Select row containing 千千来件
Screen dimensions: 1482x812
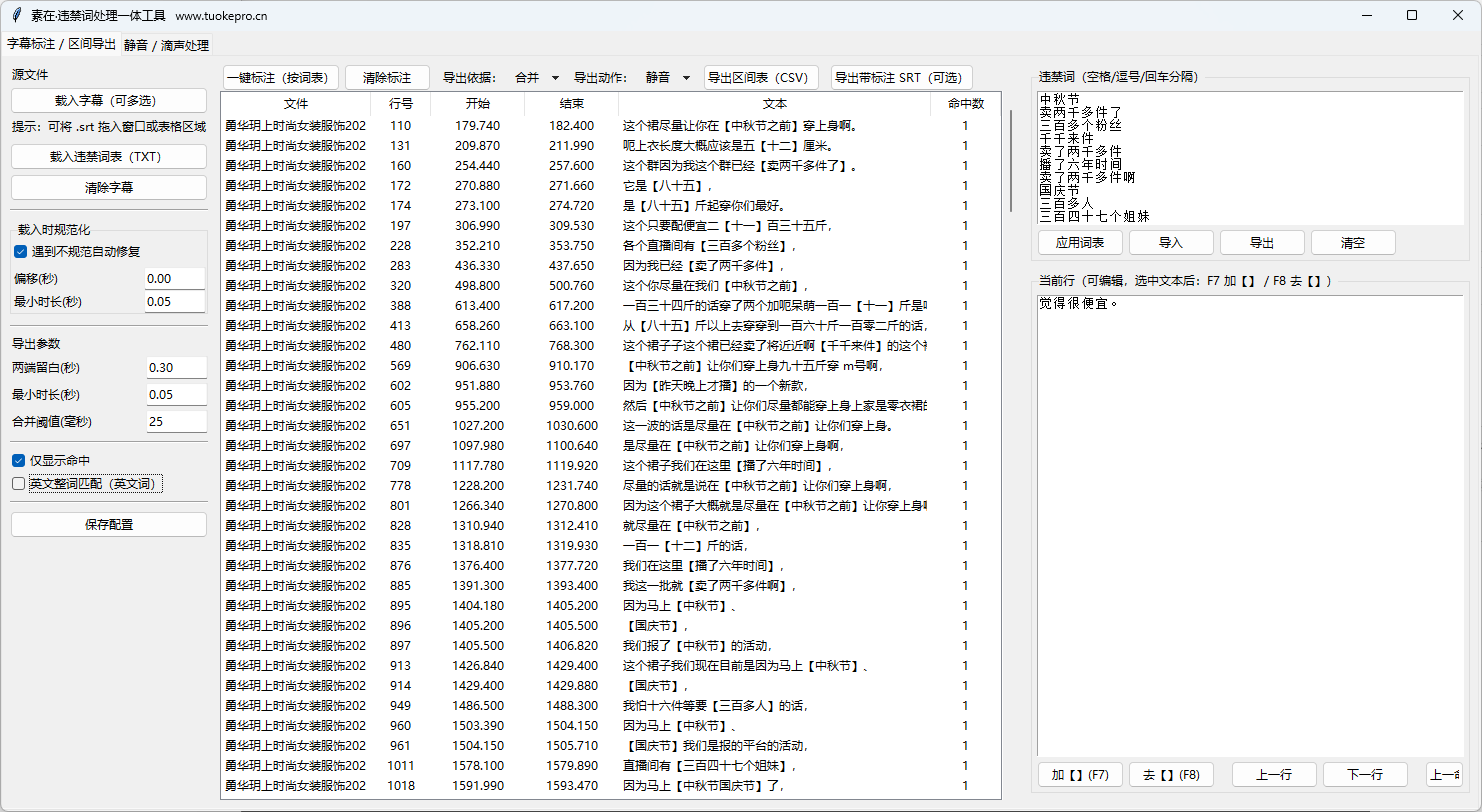pyautogui.click(x=611, y=346)
